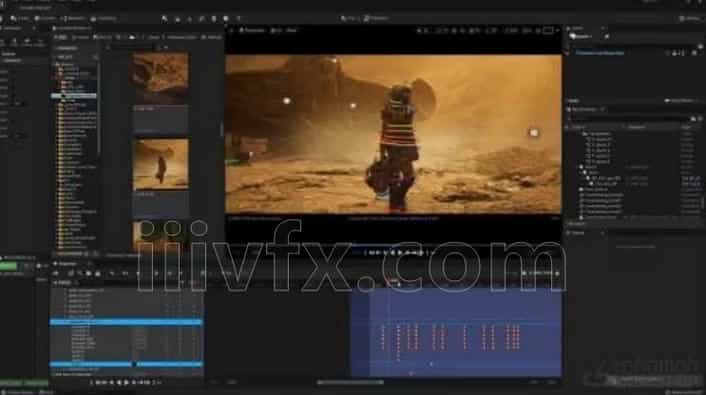Select the highlighted folder in the content browser tree
The height and width of the screenshot is (395, 706).
click(x=74, y=96)
